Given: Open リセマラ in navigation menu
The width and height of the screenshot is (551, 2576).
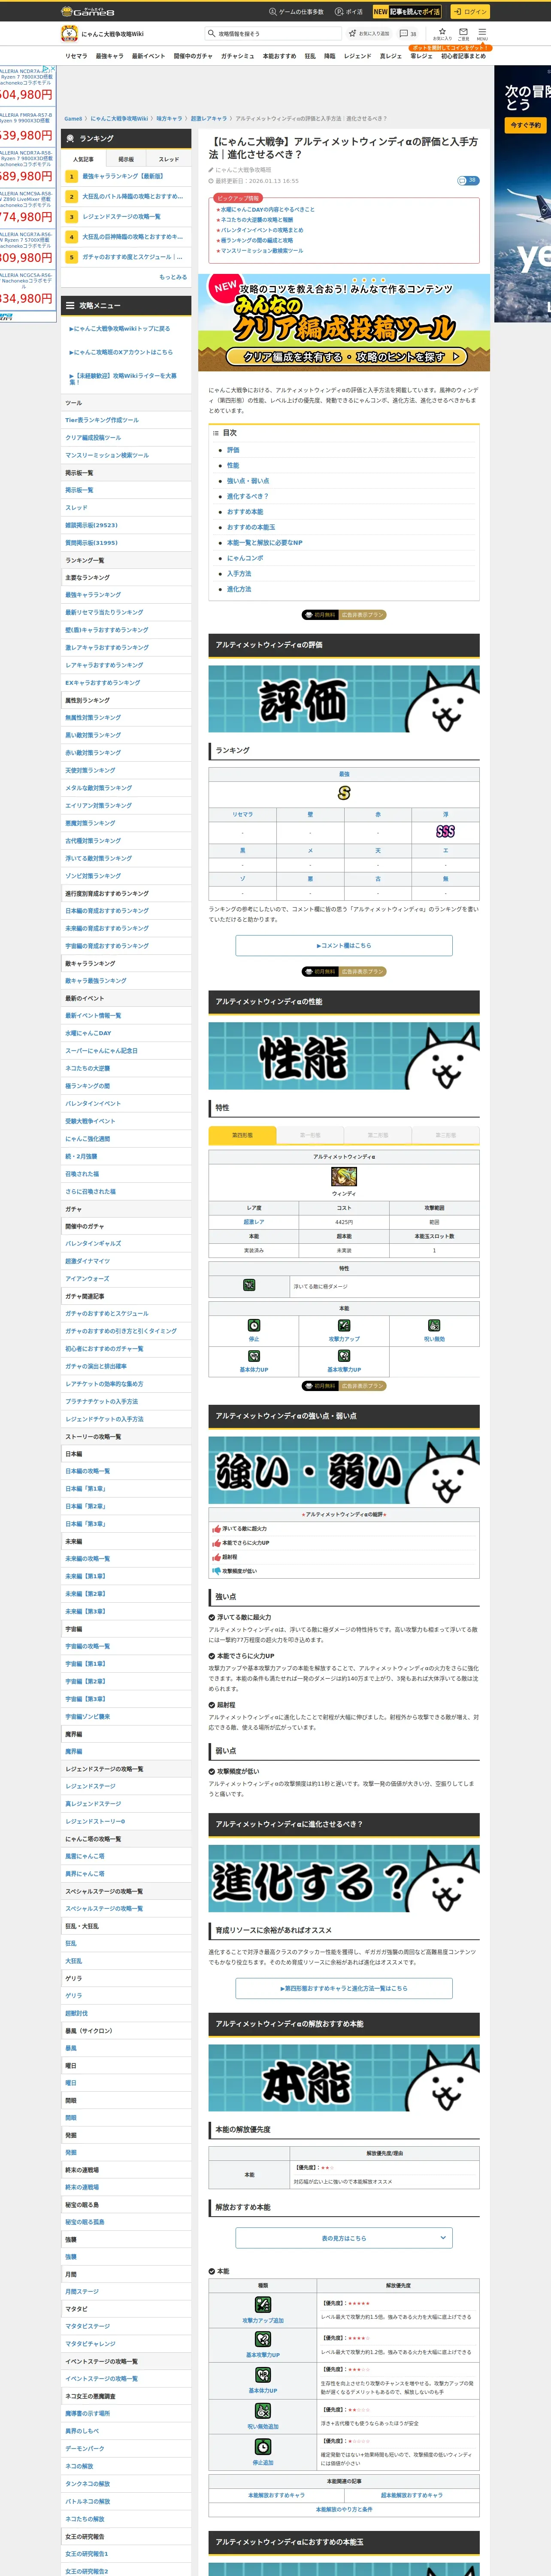Looking at the screenshot, I should 76,56.
